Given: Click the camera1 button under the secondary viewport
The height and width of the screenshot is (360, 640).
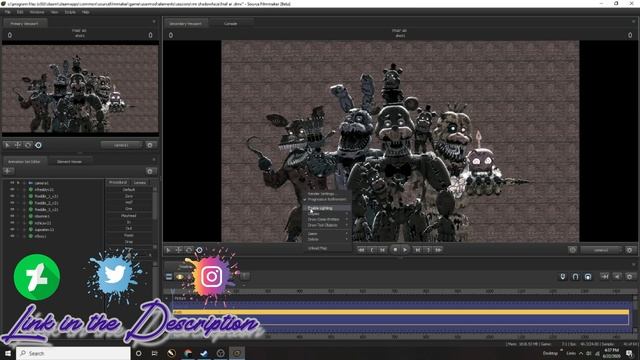Looking at the screenshot, I should (601, 250).
